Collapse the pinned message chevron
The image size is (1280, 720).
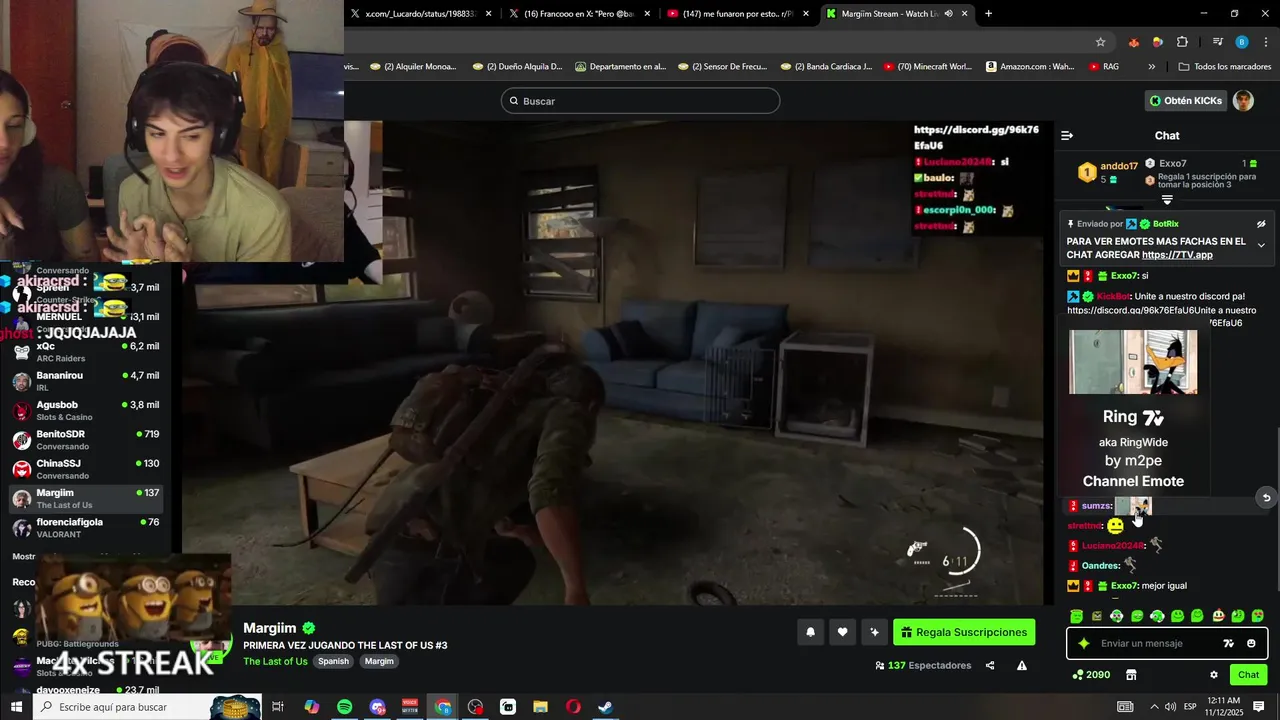click(x=1261, y=246)
